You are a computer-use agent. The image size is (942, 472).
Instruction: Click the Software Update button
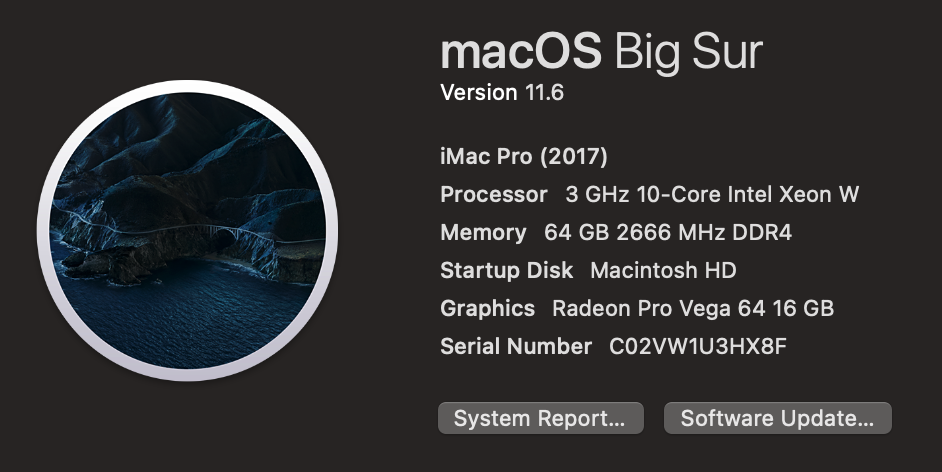(777, 418)
